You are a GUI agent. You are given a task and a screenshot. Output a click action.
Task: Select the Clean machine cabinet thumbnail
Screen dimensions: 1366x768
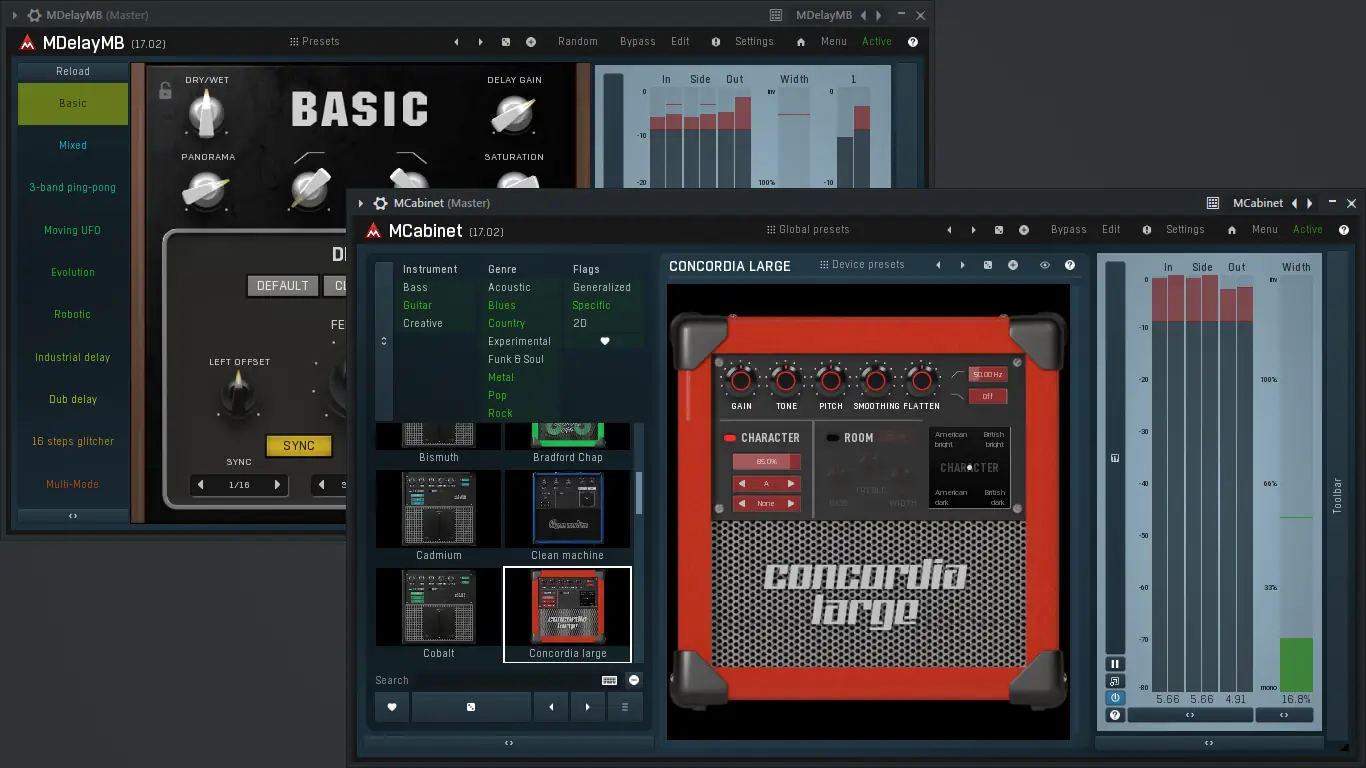tap(567, 510)
